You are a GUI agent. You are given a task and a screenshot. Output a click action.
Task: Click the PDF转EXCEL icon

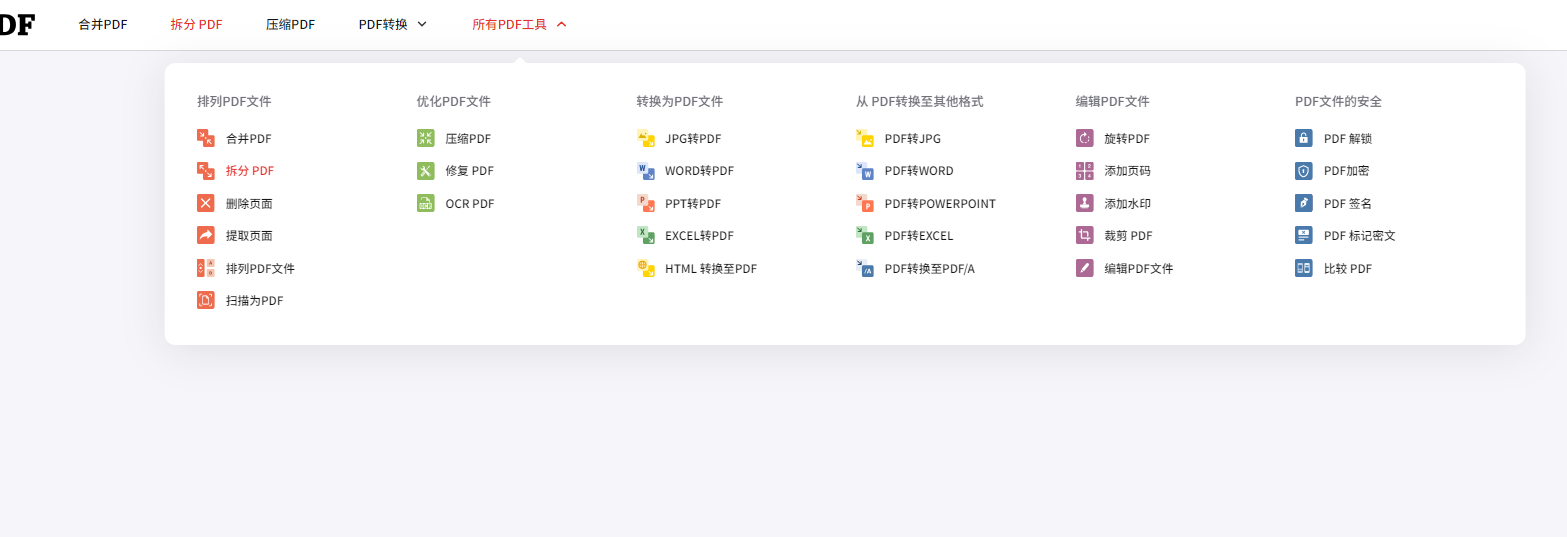click(865, 236)
